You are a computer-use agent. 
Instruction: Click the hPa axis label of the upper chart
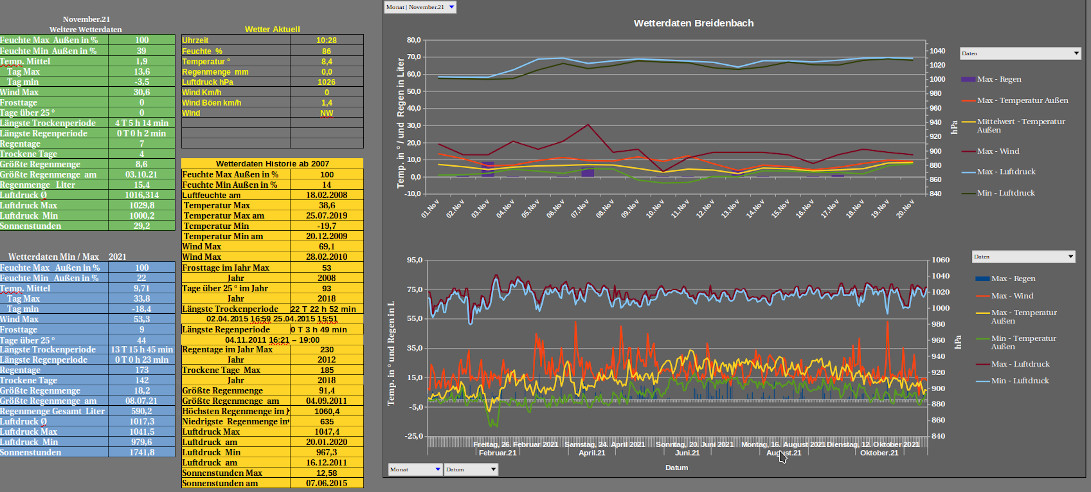[x=954, y=126]
